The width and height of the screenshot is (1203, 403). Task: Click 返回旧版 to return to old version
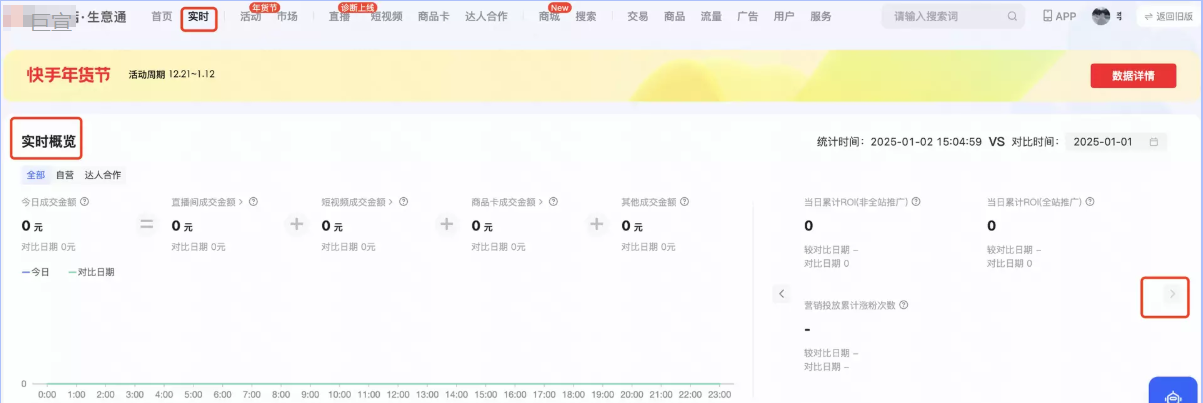click(1168, 17)
